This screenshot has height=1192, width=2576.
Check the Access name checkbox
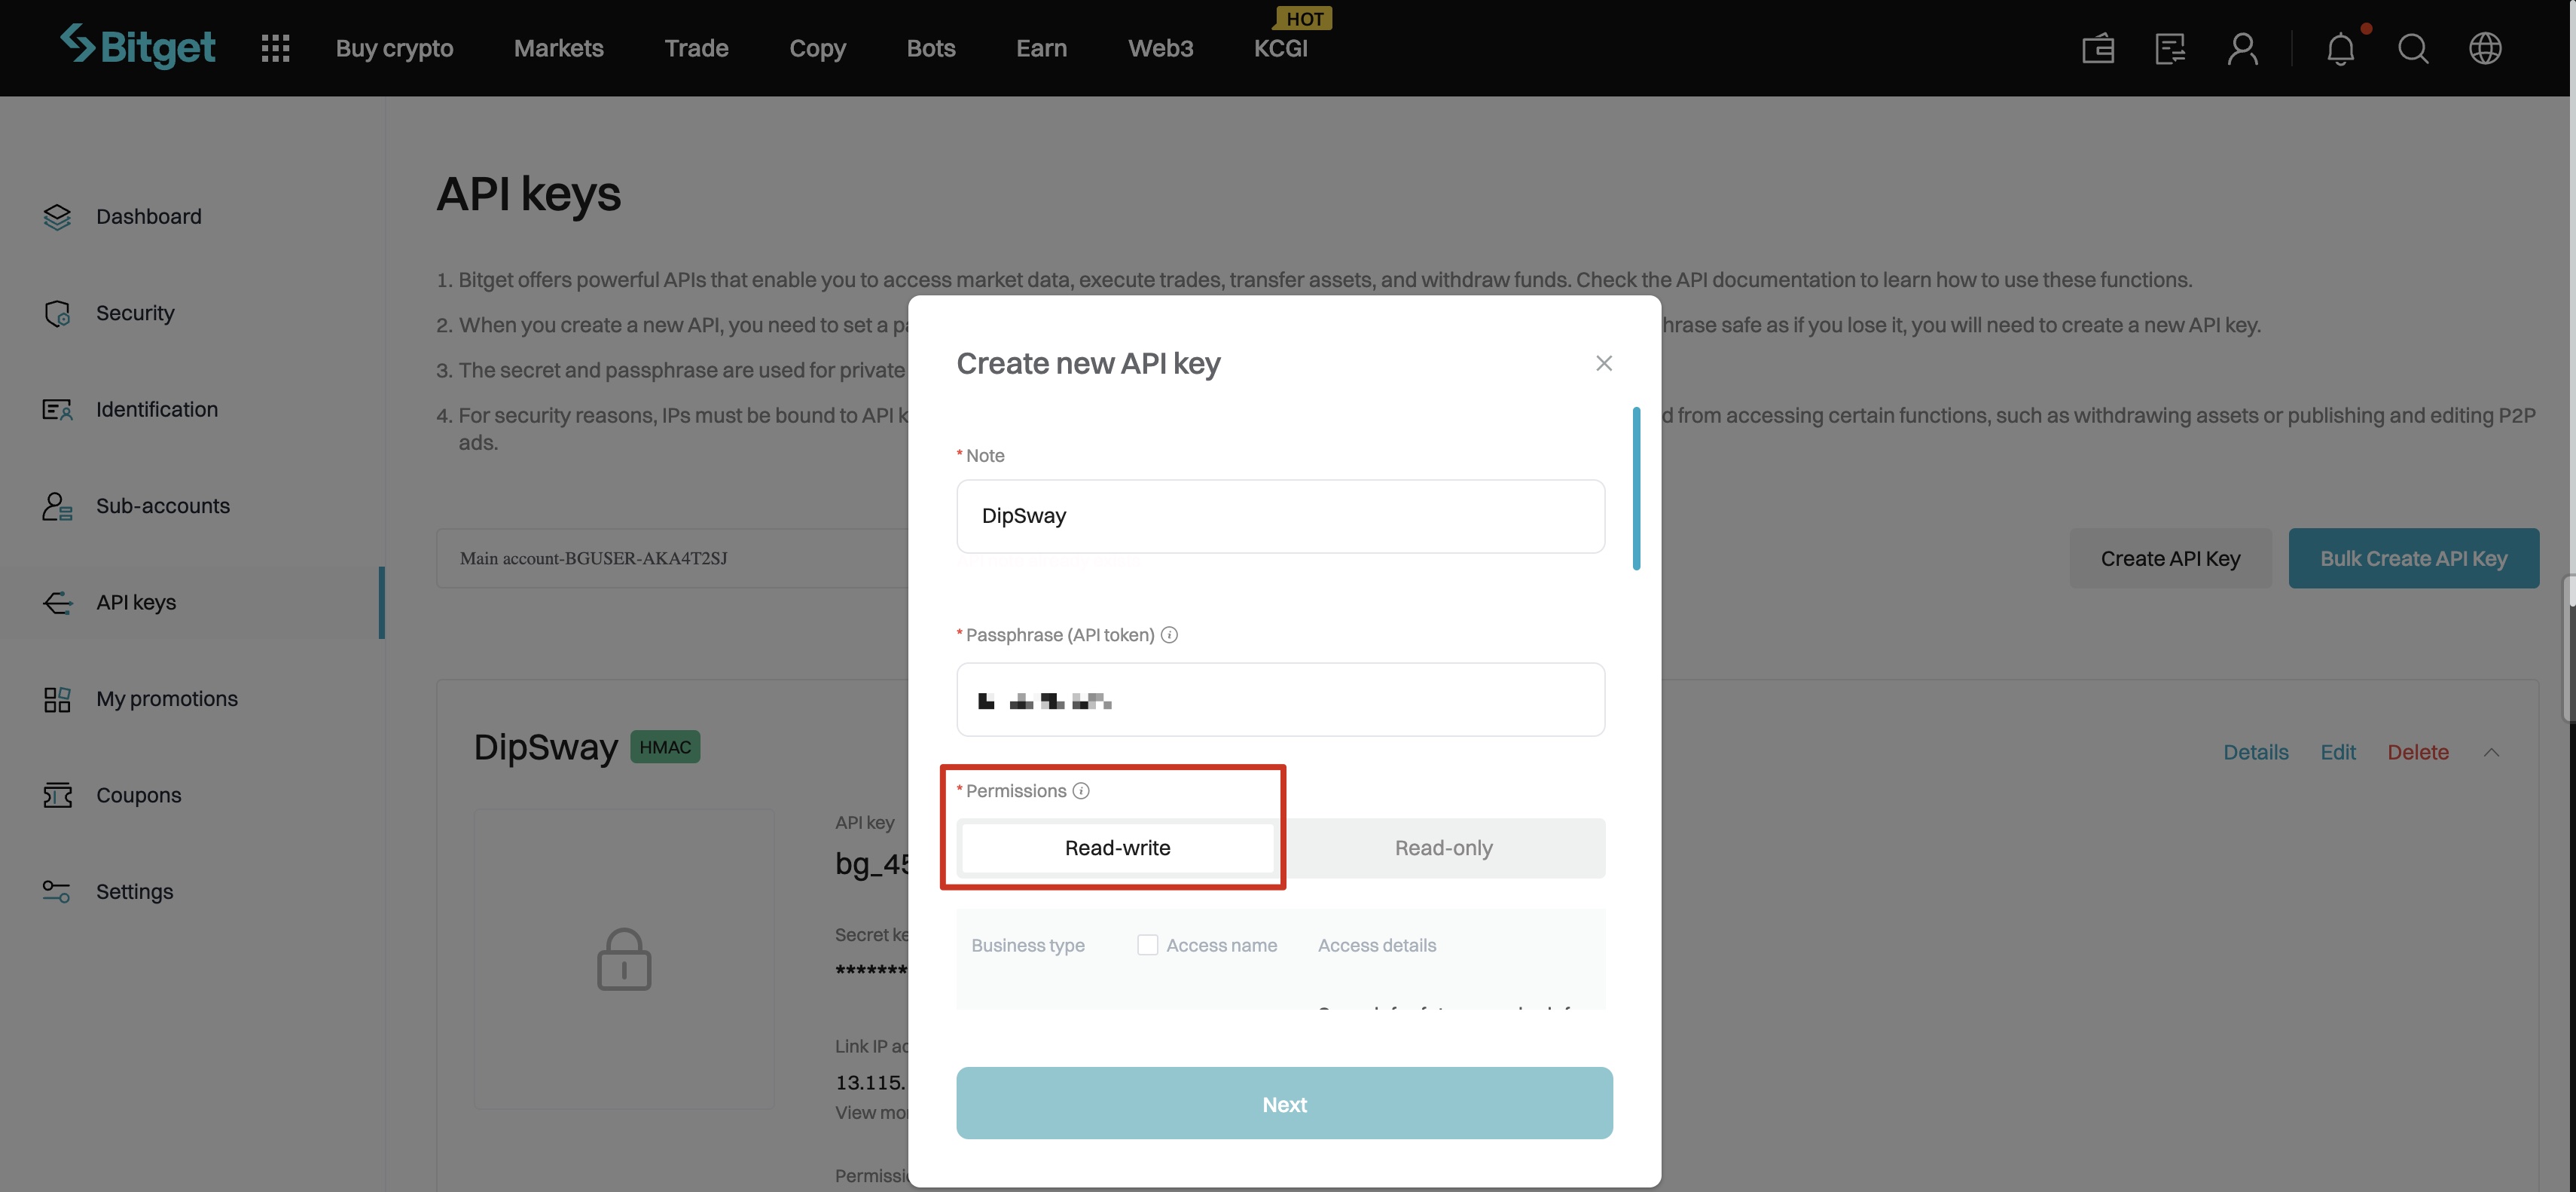[1147, 945]
